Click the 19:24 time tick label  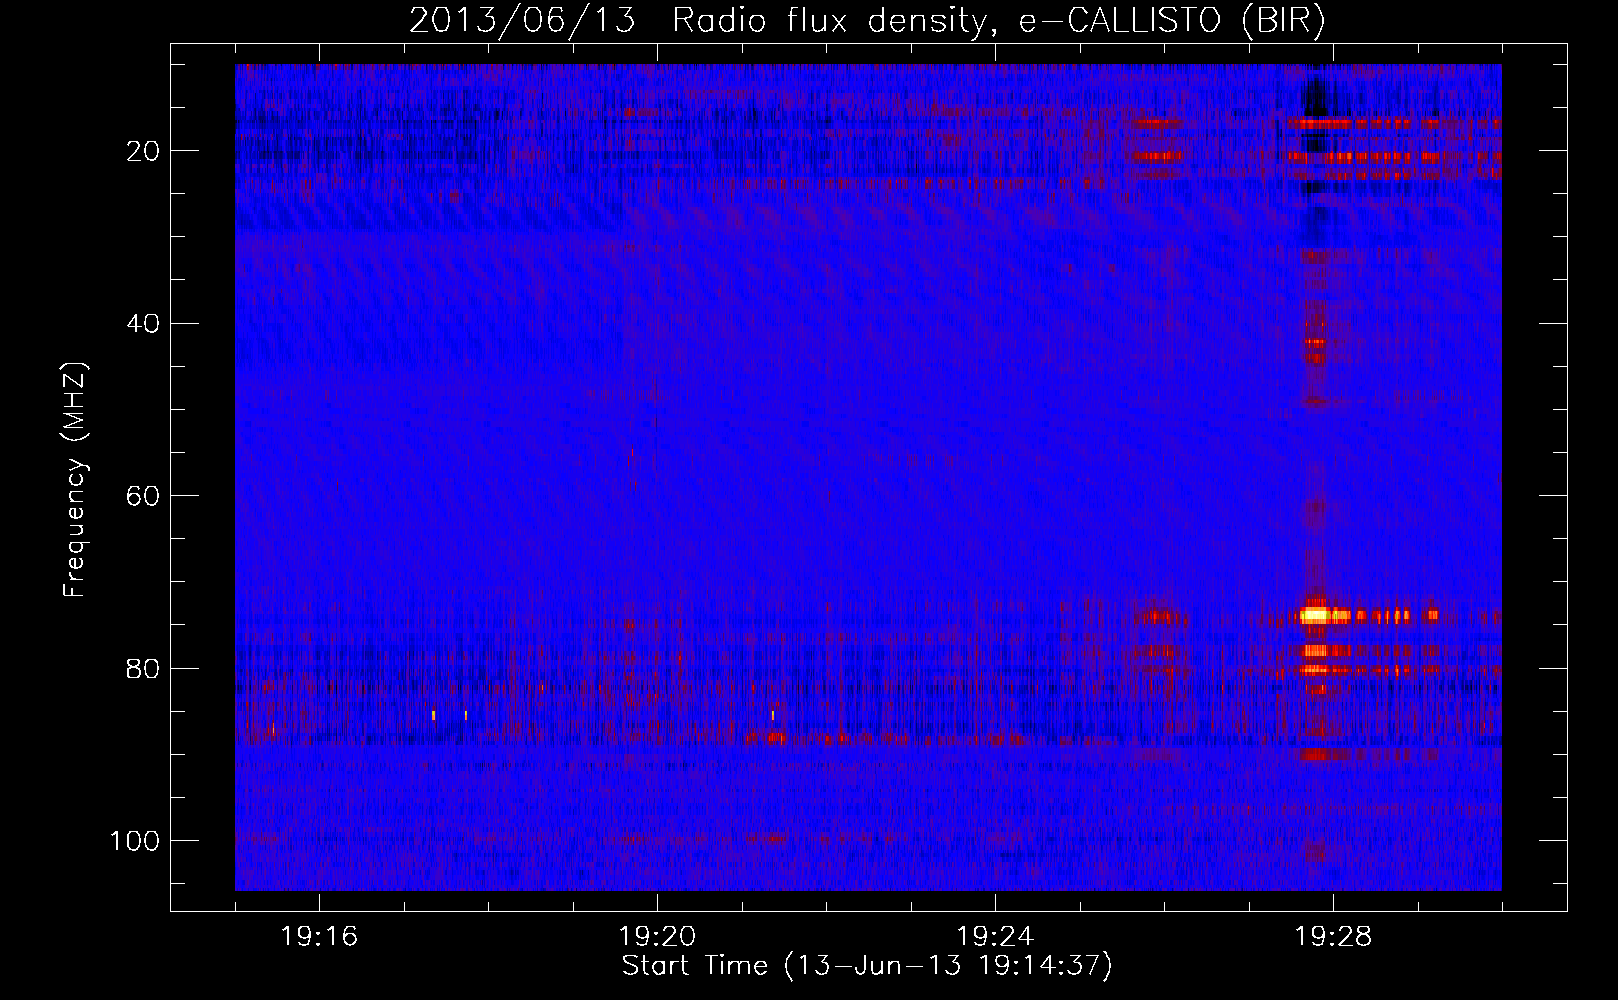(995, 937)
